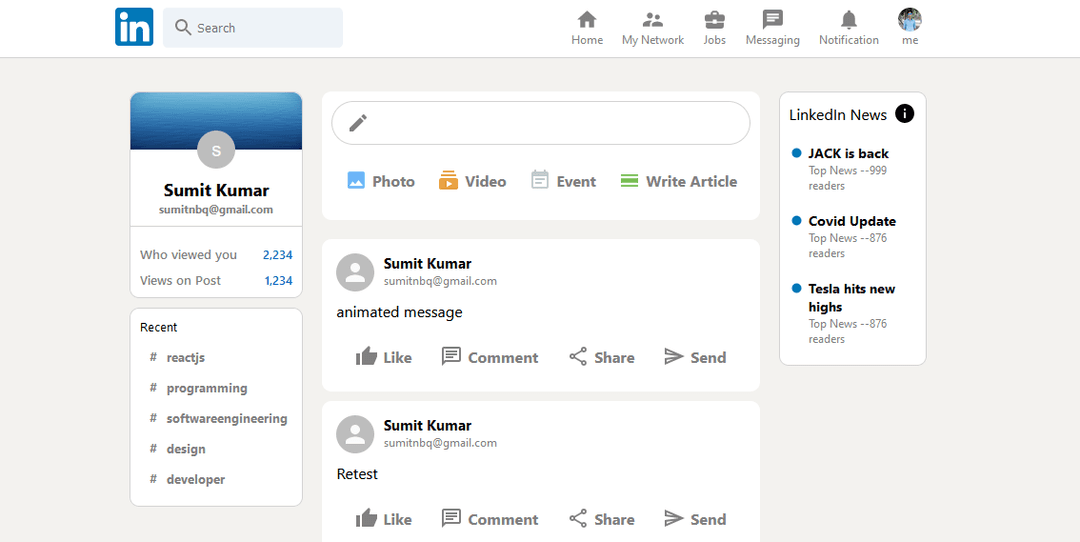1080x542 pixels.
Task: Click the 'Recent' heading
Action: click(x=158, y=327)
